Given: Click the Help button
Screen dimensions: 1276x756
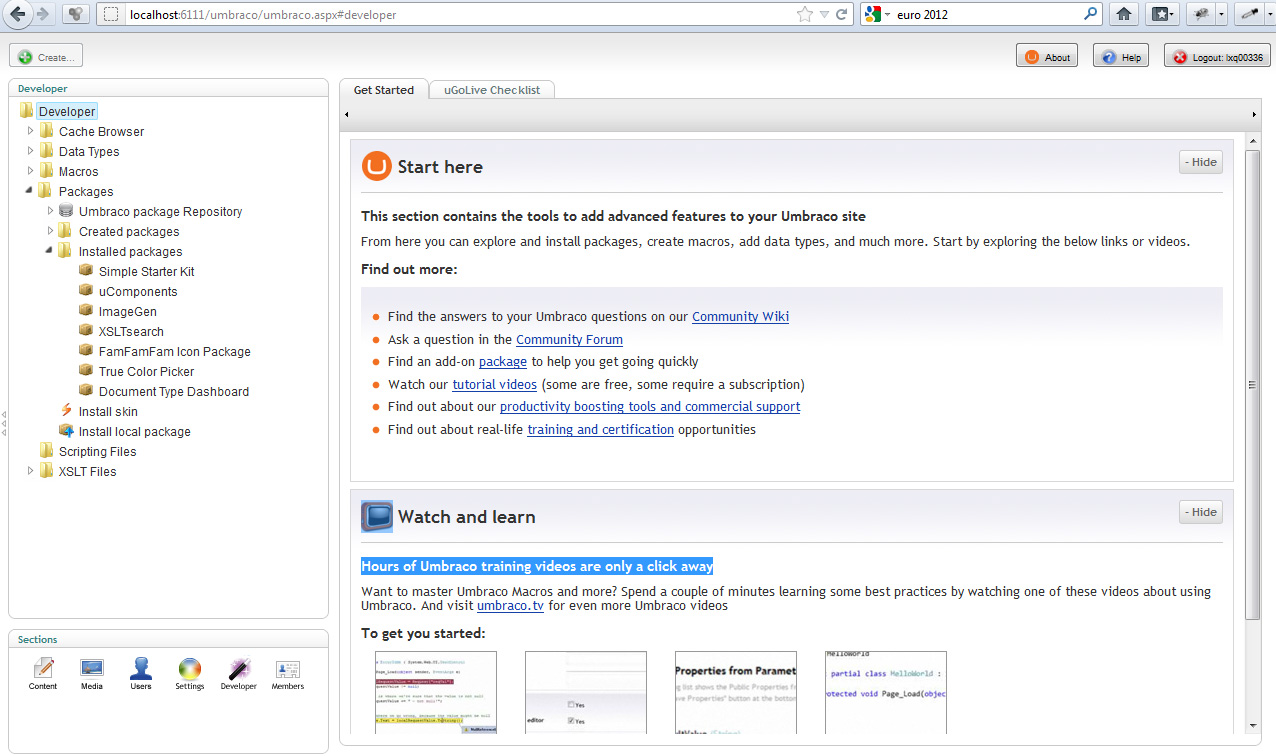Looking at the screenshot, I should coord(1121,57).
